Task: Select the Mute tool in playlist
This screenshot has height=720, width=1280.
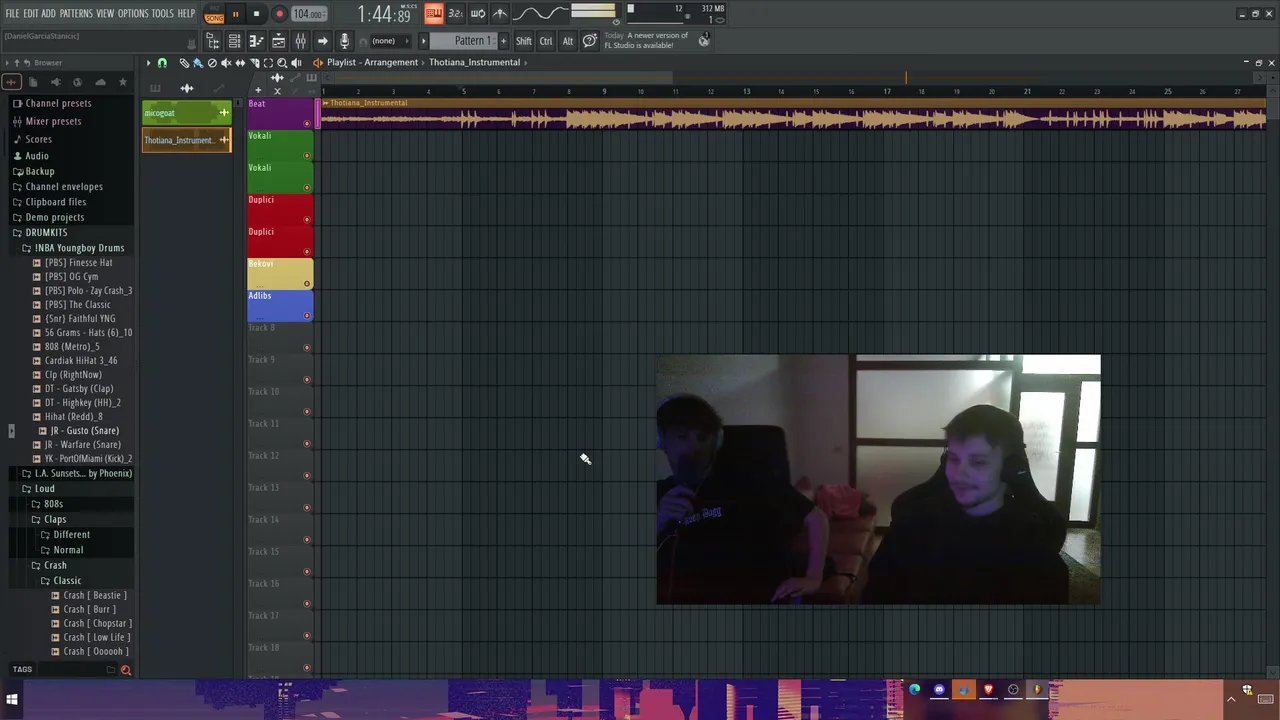Action: coord(226,63)
